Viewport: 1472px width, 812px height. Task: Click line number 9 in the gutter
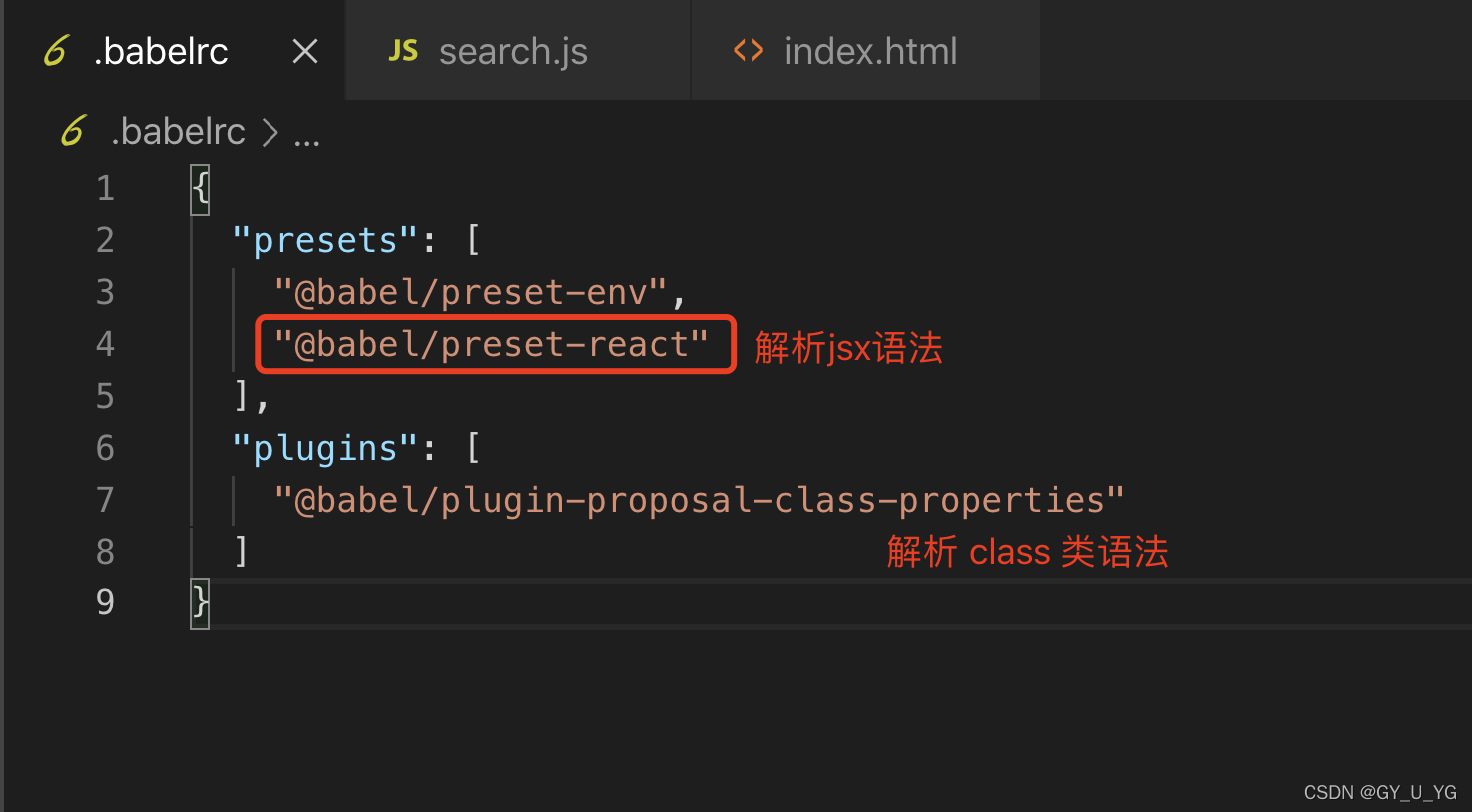pyautogui.click(x=105, y=602)
